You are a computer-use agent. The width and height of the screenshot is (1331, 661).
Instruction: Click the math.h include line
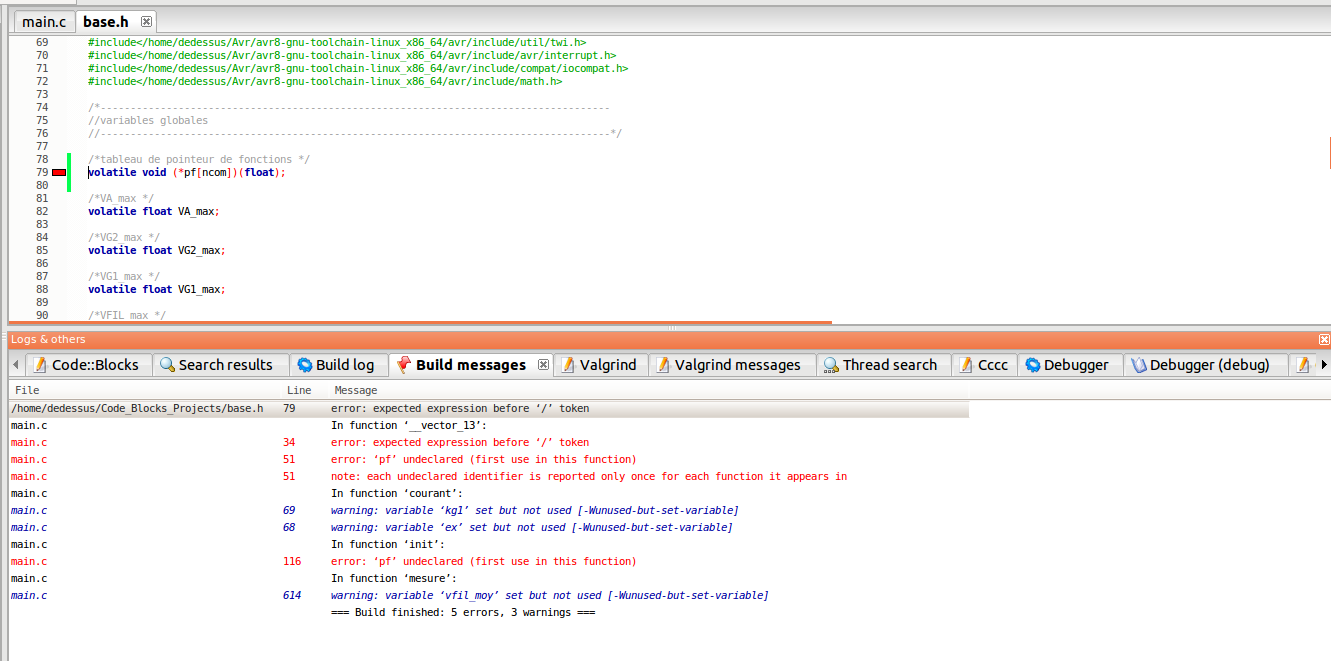coord(325,82)
